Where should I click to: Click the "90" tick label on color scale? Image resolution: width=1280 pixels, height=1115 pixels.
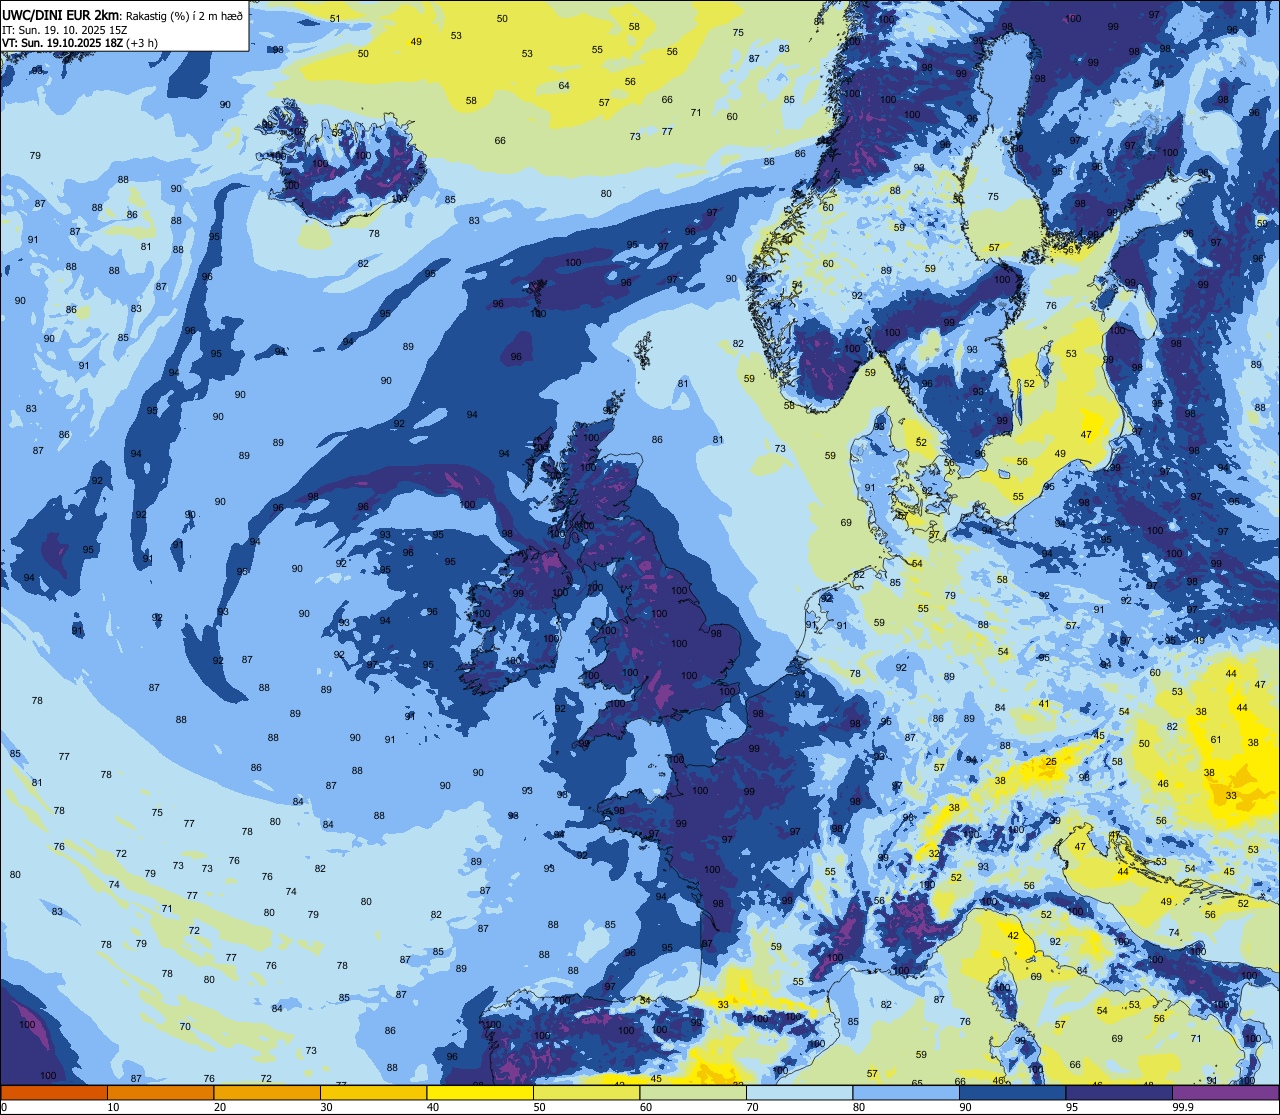965,1107
